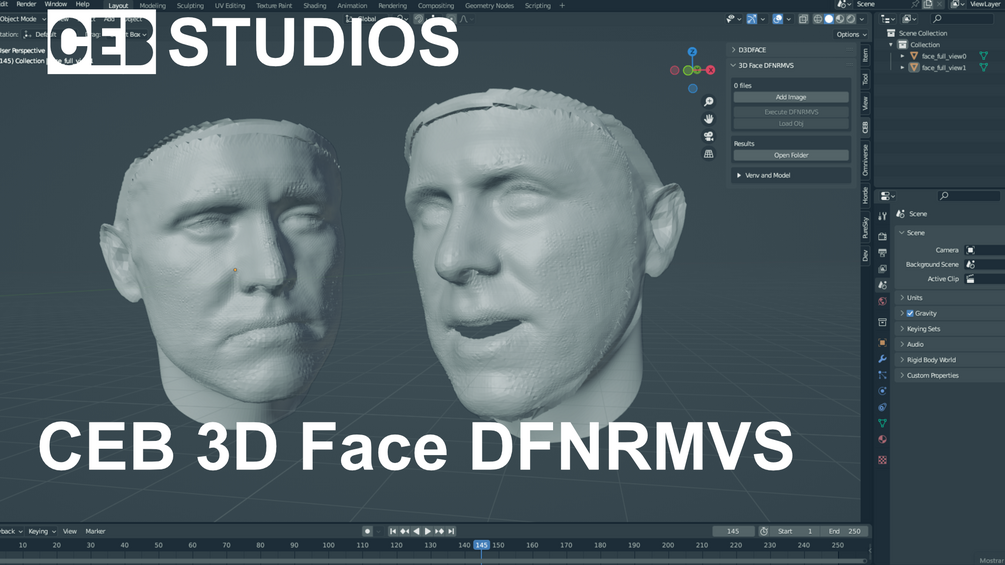
Task: Pin the Scene with pin icon
Action: click(915, 4)
